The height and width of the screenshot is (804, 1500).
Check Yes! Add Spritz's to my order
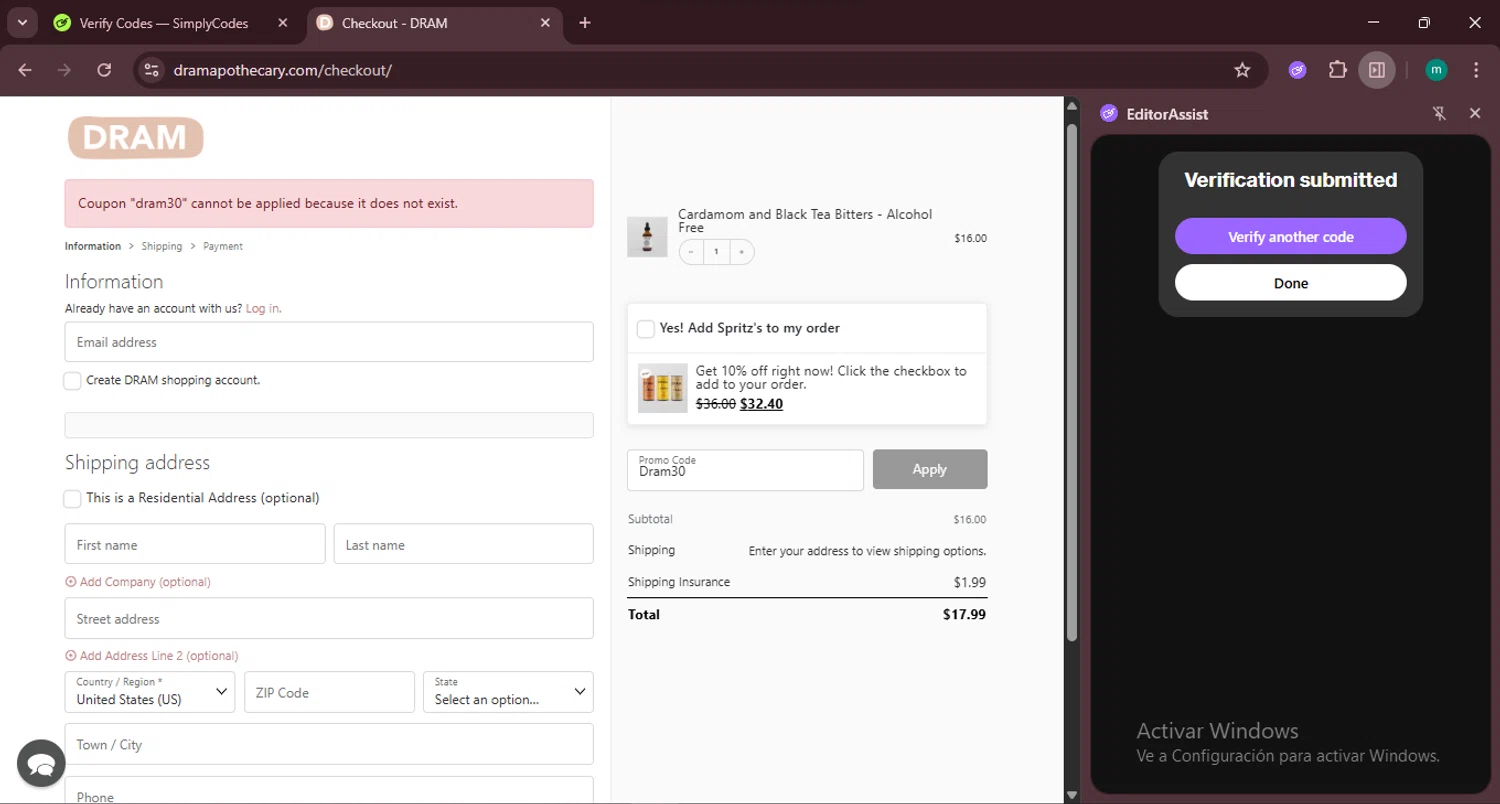click(x=646, y=329)
